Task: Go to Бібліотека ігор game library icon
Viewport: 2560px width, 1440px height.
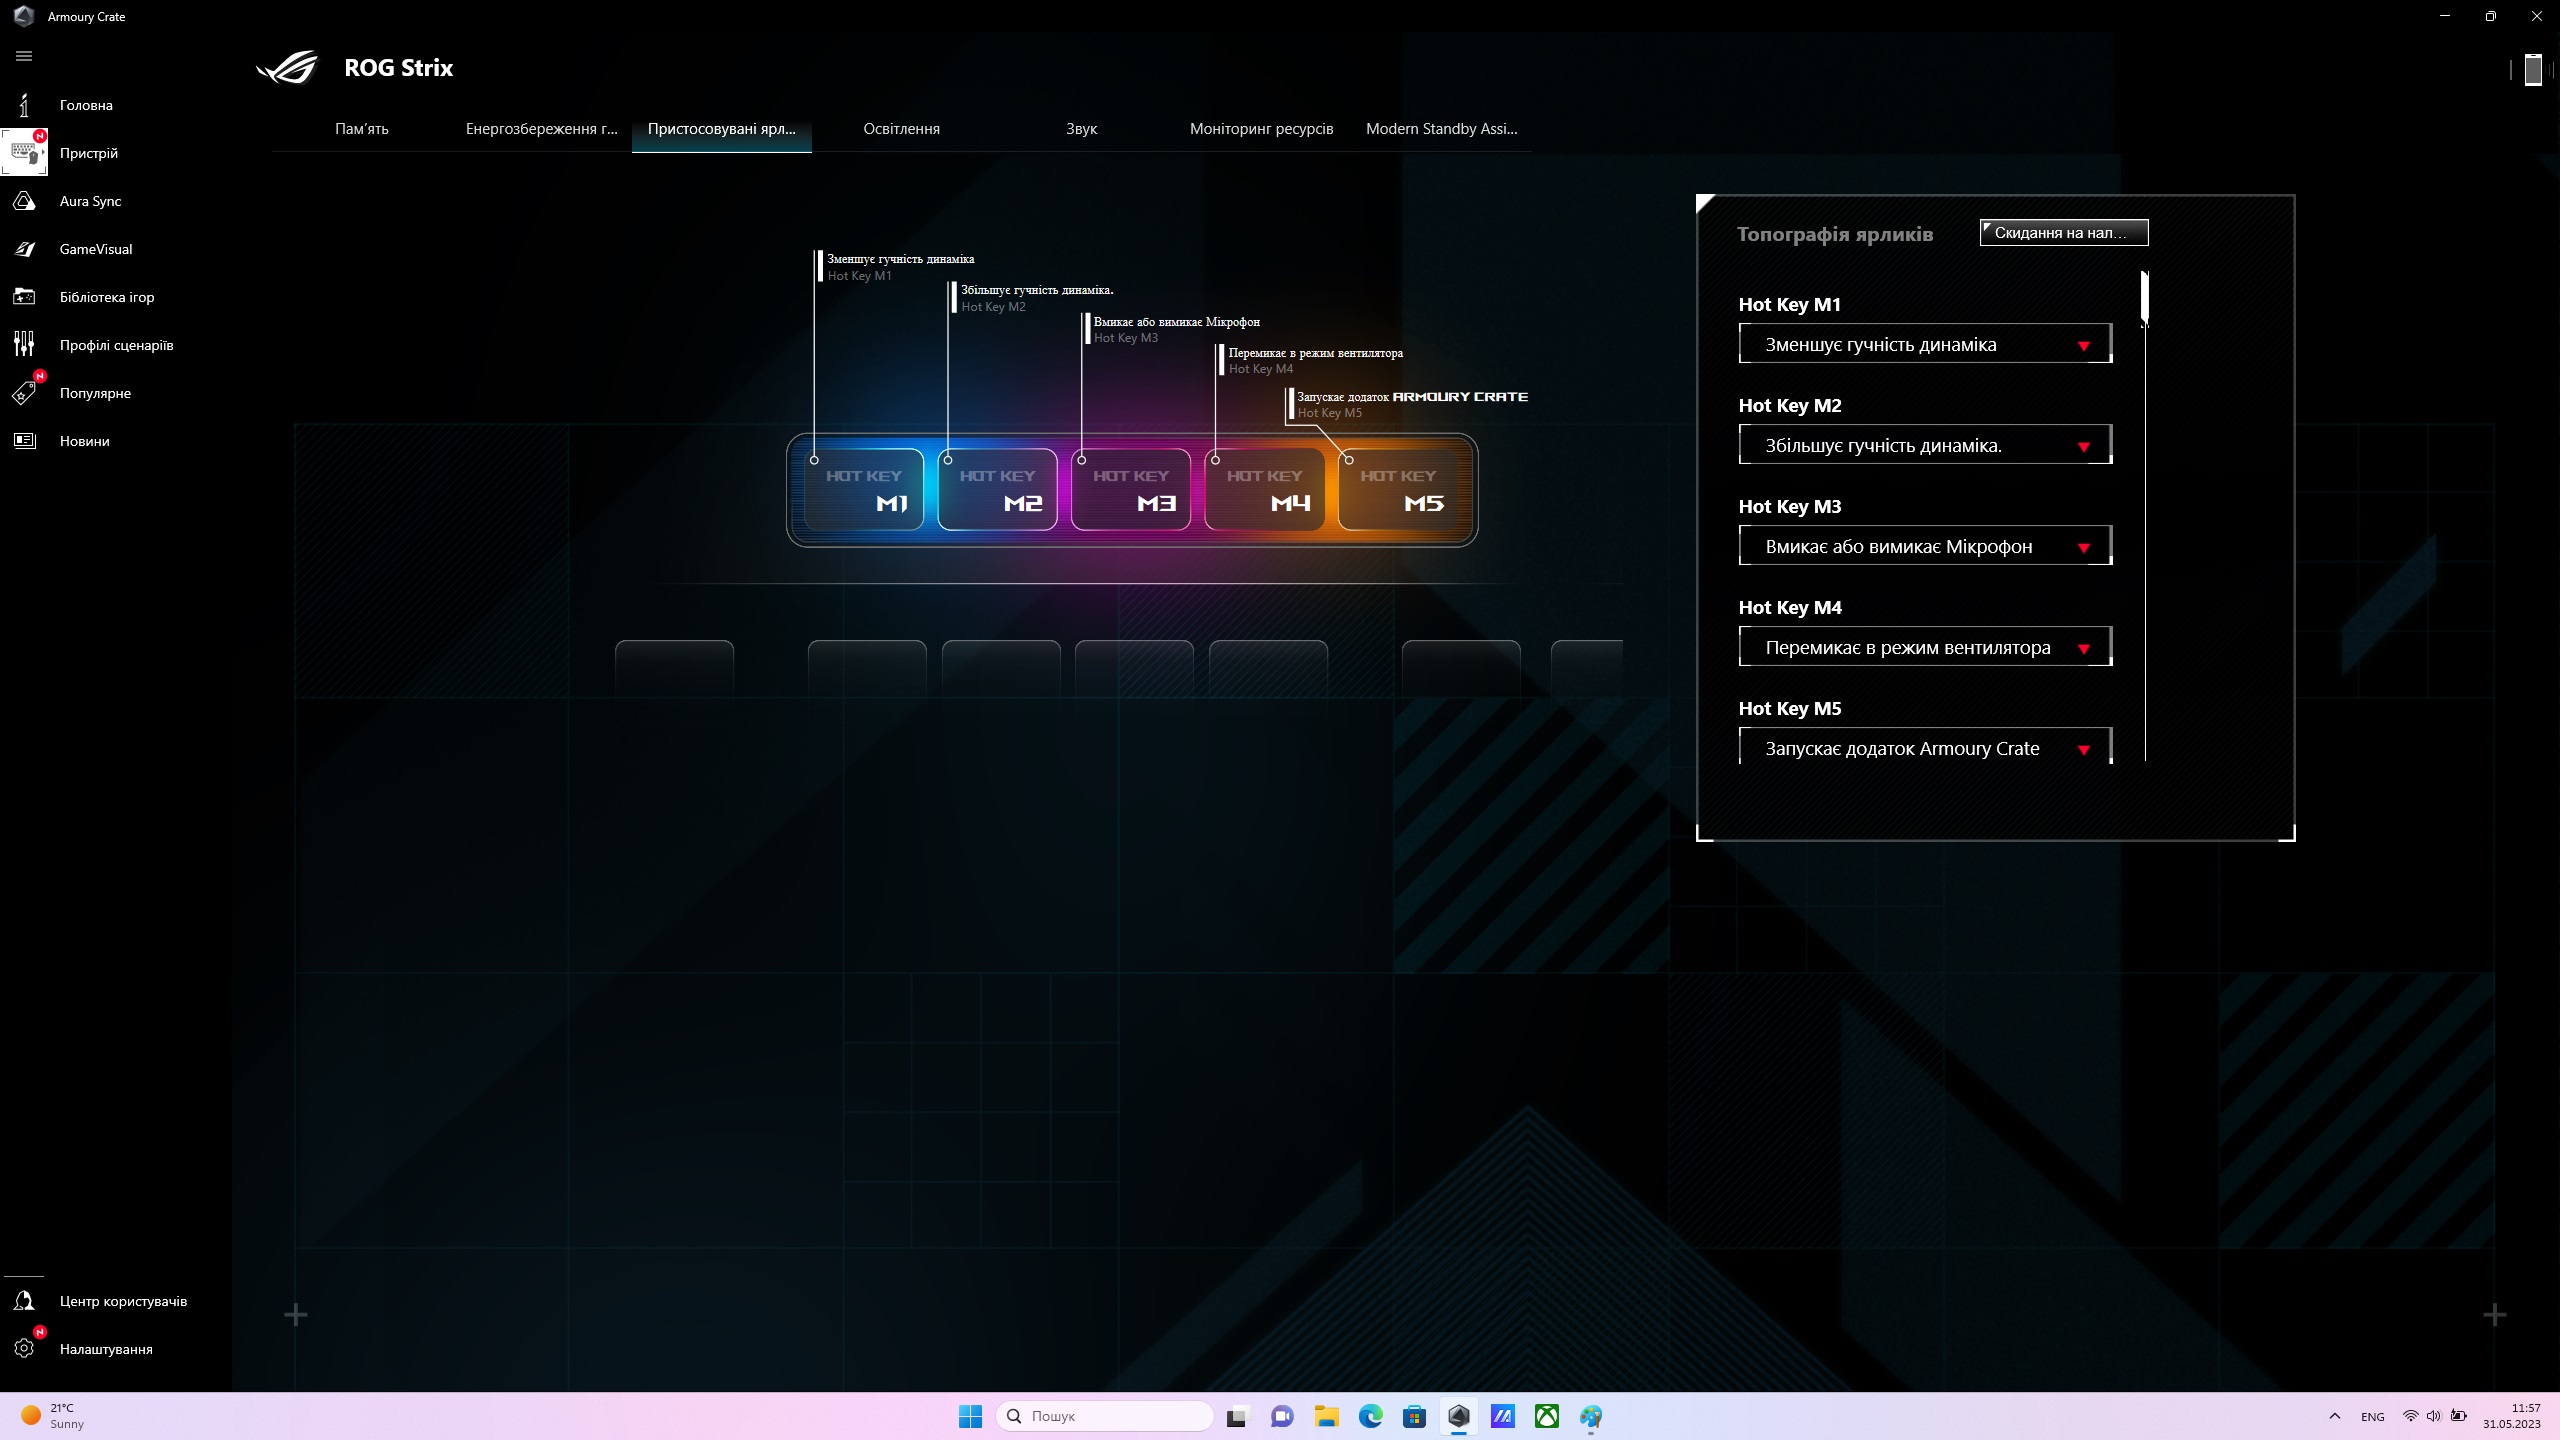Action: coord(24,297)
